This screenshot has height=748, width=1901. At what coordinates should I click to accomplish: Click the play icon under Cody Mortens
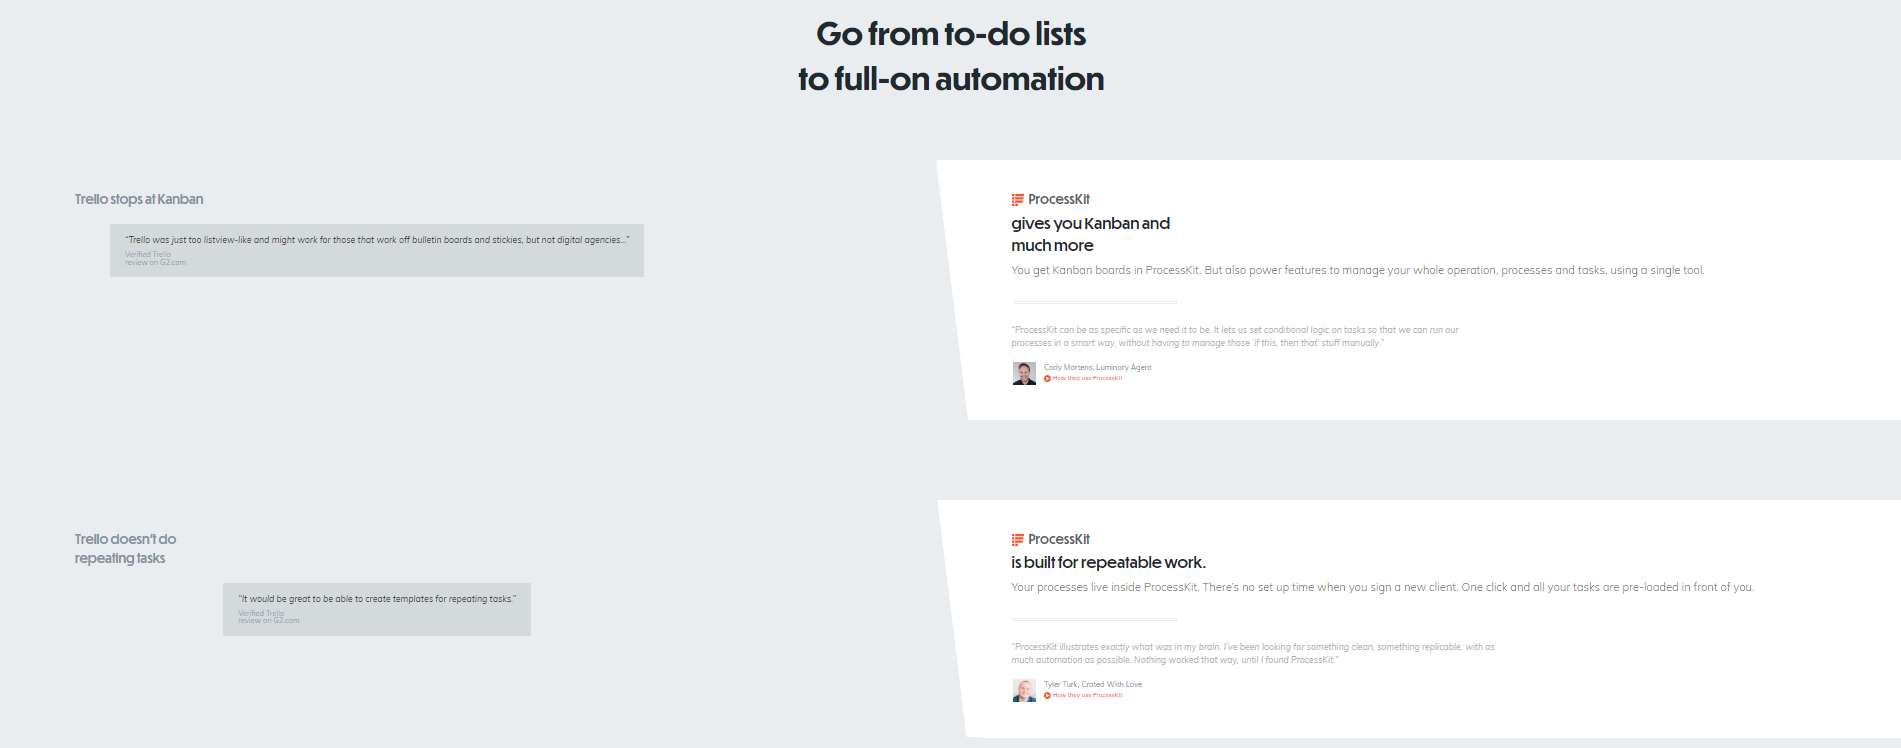[1047, 379]
